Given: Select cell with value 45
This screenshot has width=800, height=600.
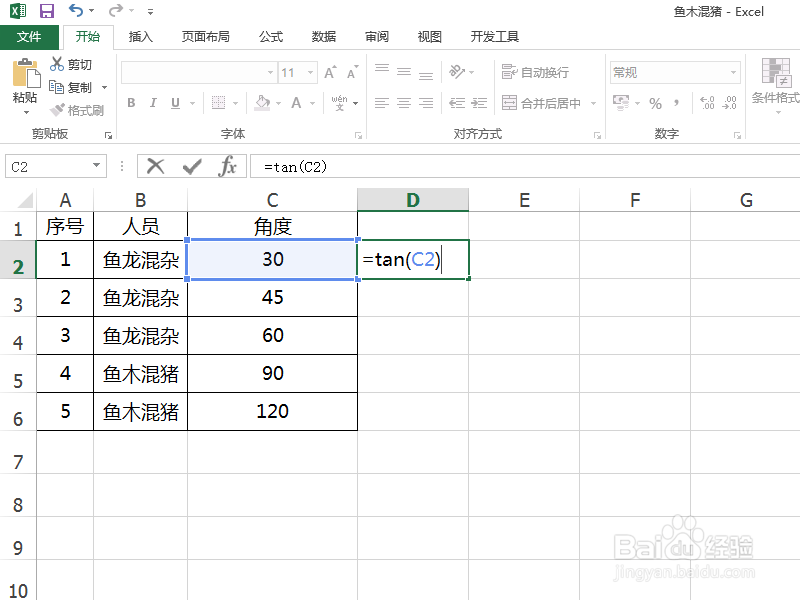Looking at the screenshot, I should coord(272,297).
